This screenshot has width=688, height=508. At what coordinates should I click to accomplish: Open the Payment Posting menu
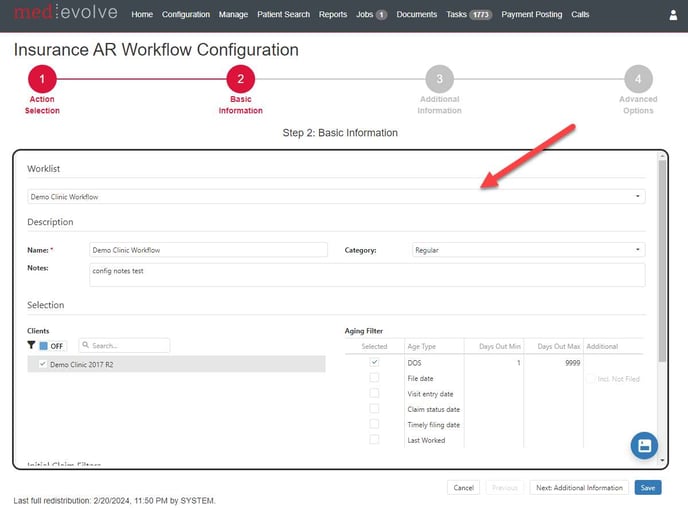tap(531, 15)
